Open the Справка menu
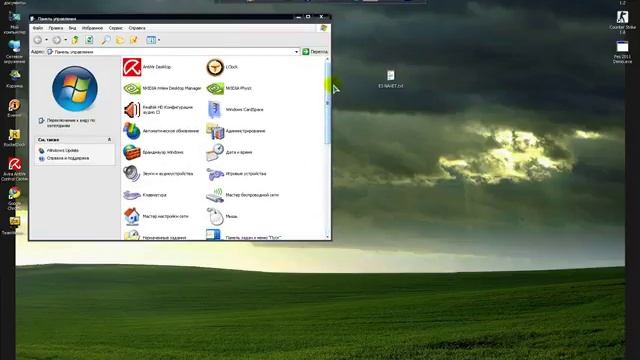 tap(137, 28)
